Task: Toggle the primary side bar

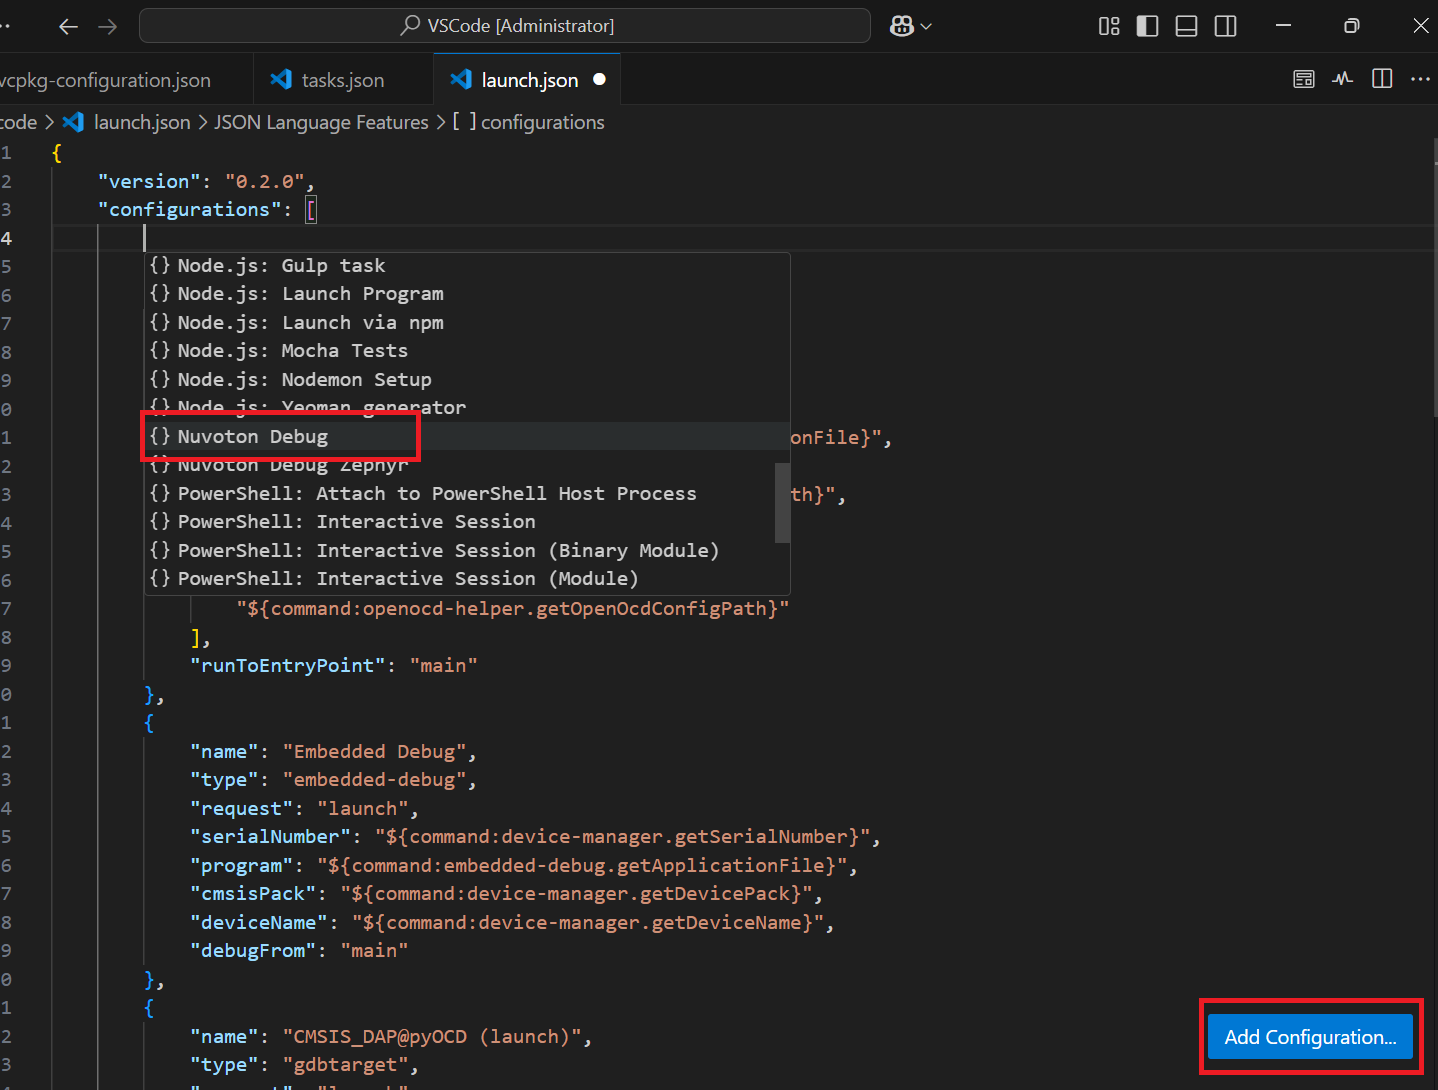Action: click(1148, 27)
